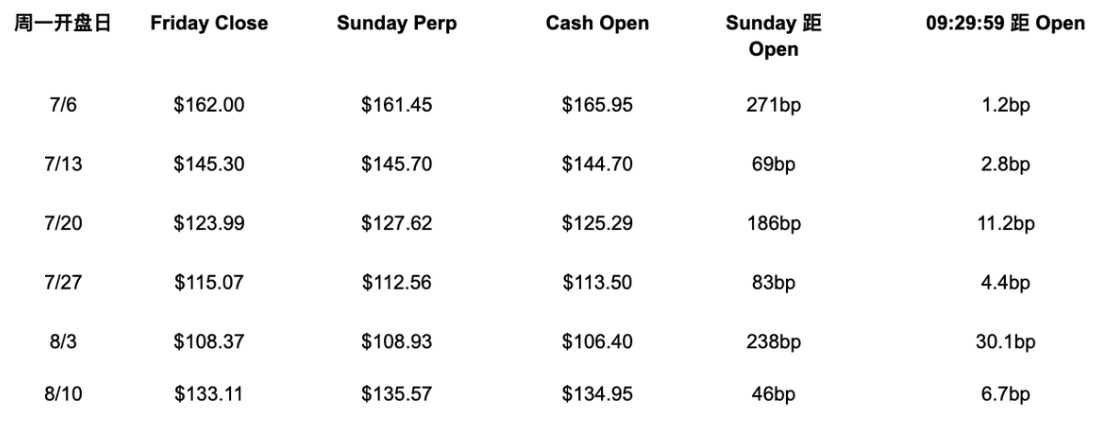Select the $112.56 Sunday Perp cell
This screenshot has height=424, width=1114.
click(x=396, y=283)
